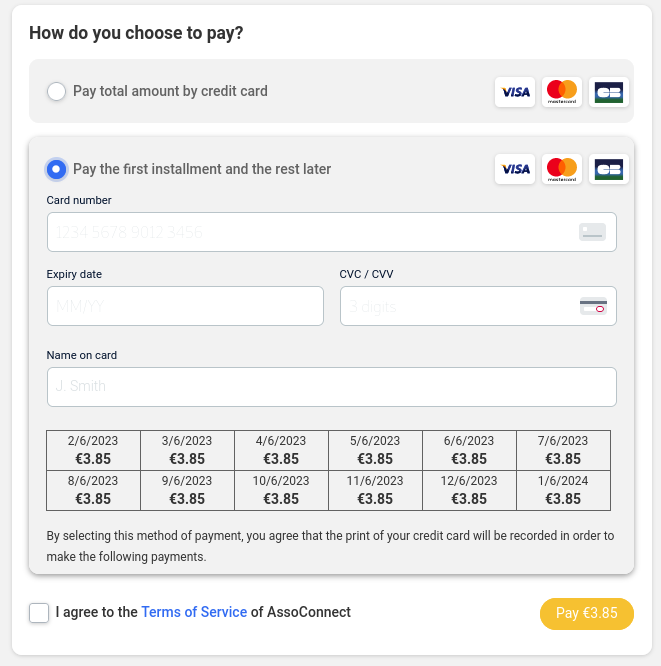Click Mastercard logo in full payment option
The image size is (661, 666).
point(562,92)
